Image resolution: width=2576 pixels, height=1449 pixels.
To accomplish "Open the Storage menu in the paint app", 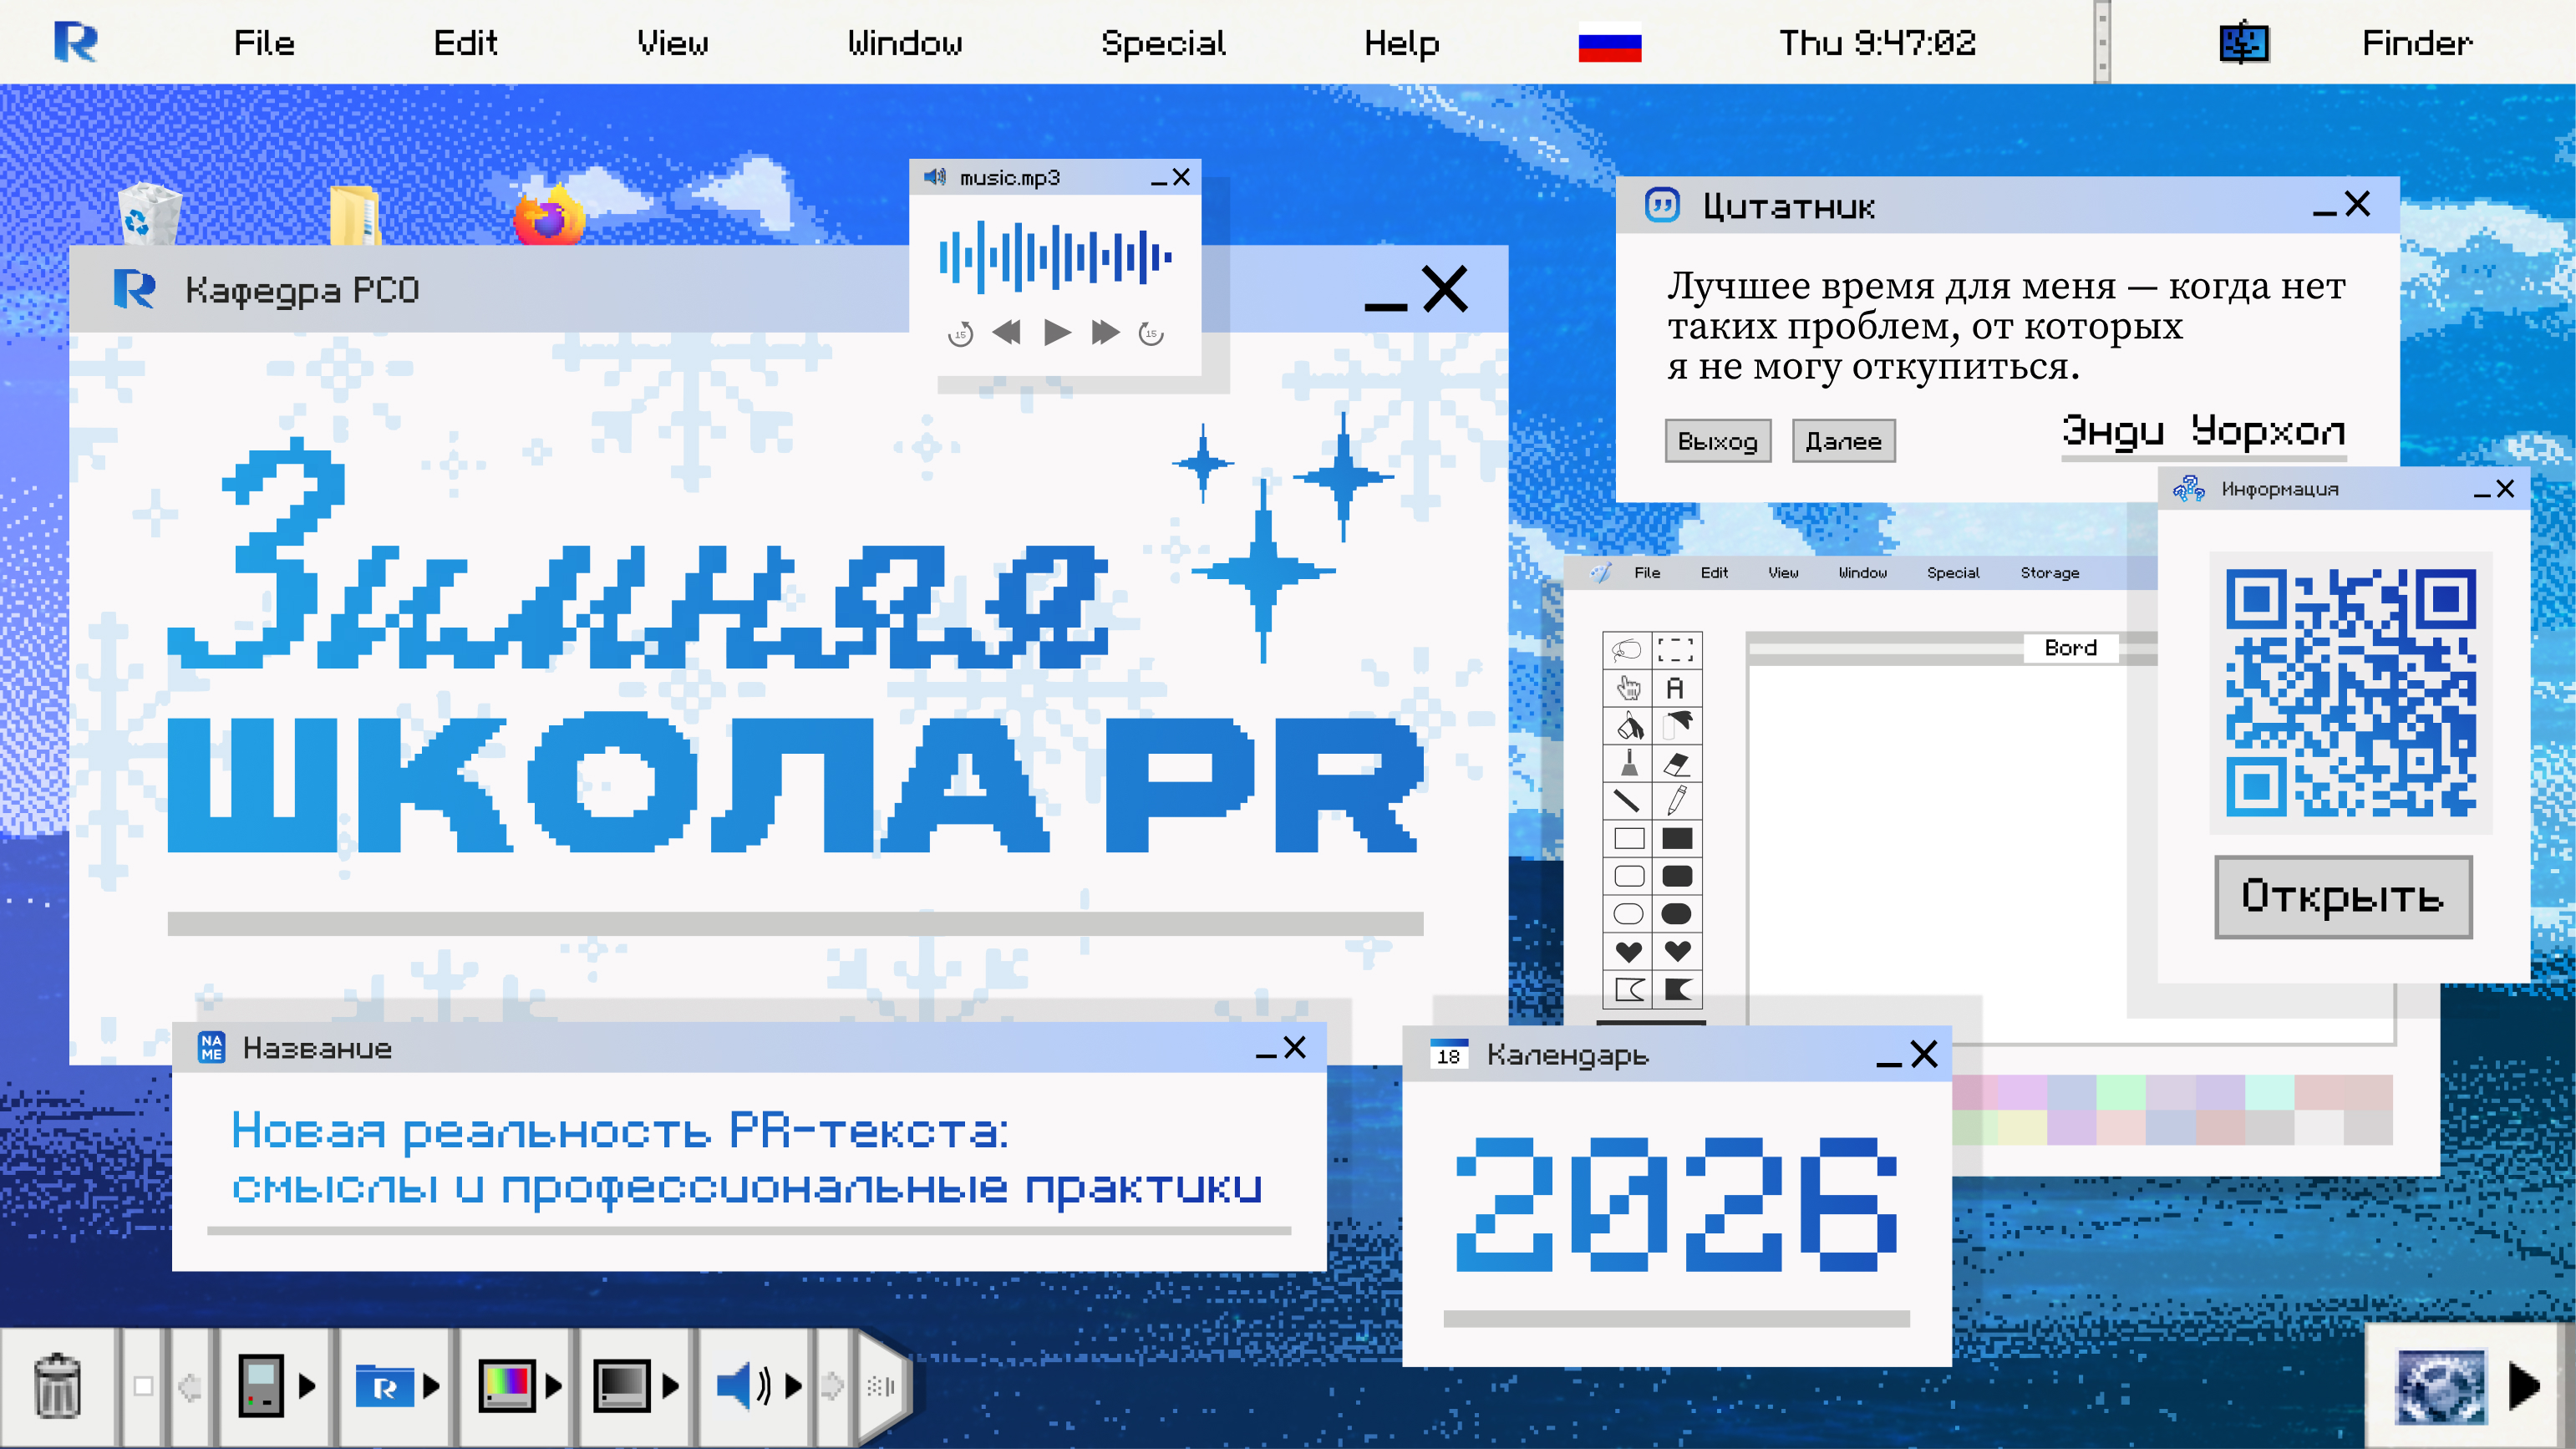I will [x=2048, y=572].
